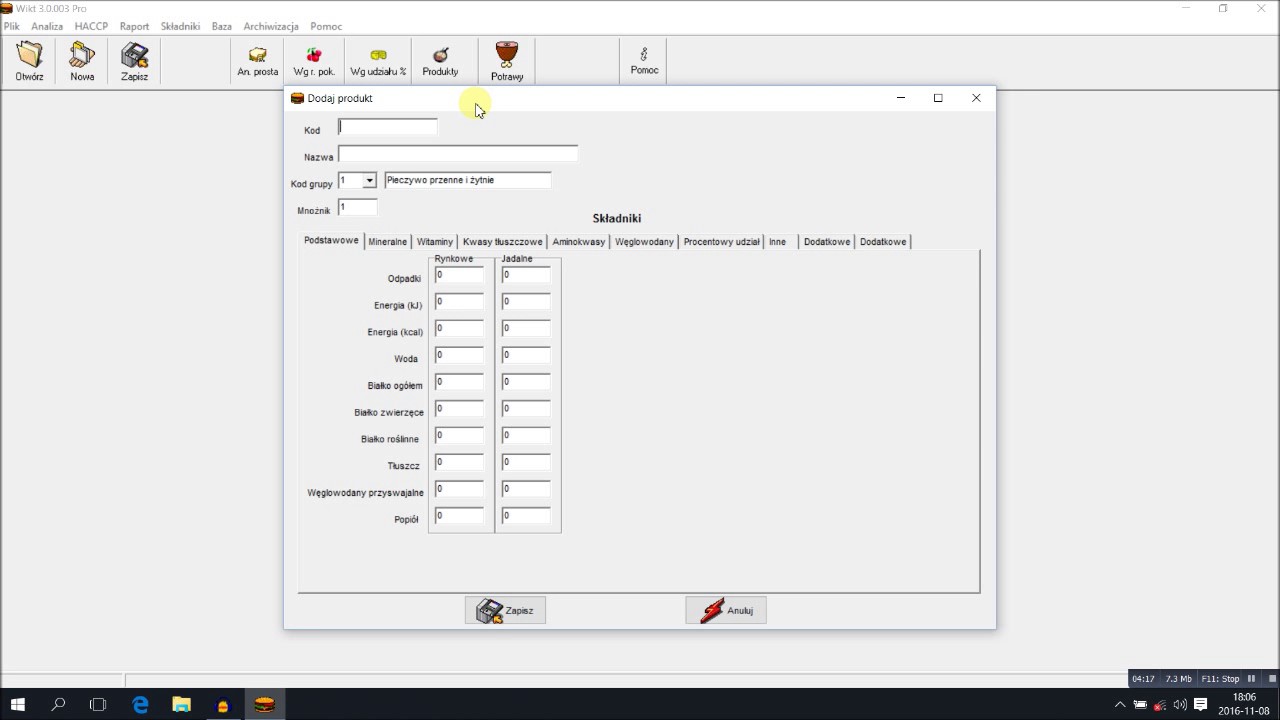Viewport: 1280px width, 720px height.
Task: Click the Pomoc help toolbar icon
Action: pyautogui.click(x=644, y=61)
